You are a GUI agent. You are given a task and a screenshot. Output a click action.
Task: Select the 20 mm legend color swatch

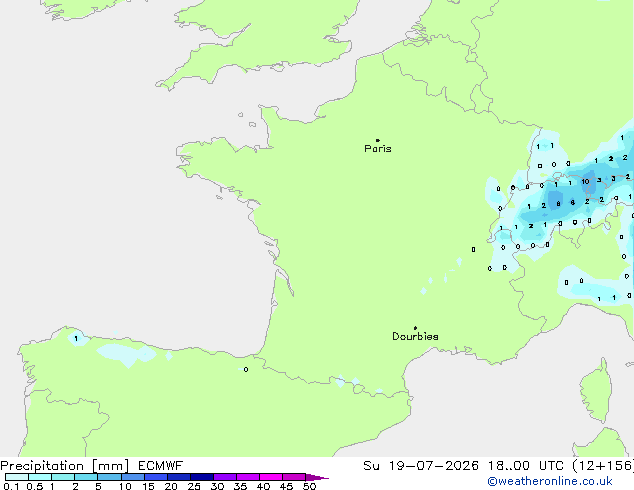point(179,477)
